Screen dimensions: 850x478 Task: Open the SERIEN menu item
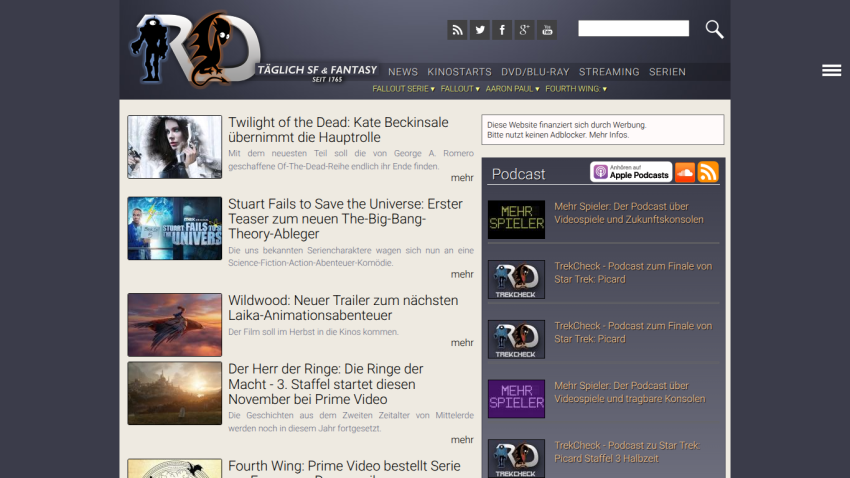[x=667, y=72]
